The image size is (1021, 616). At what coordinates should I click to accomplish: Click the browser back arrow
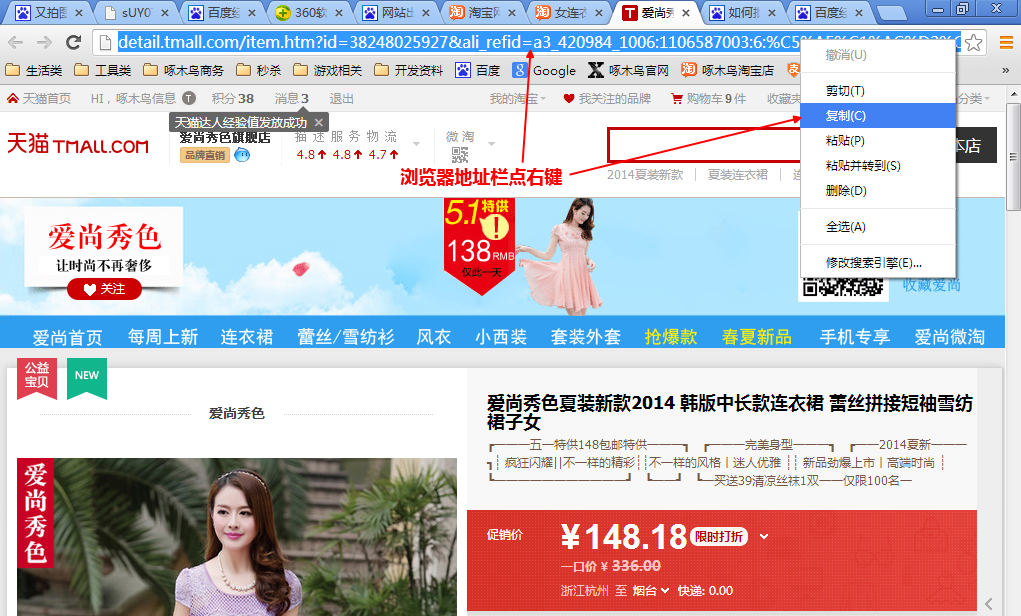[16, 43]
